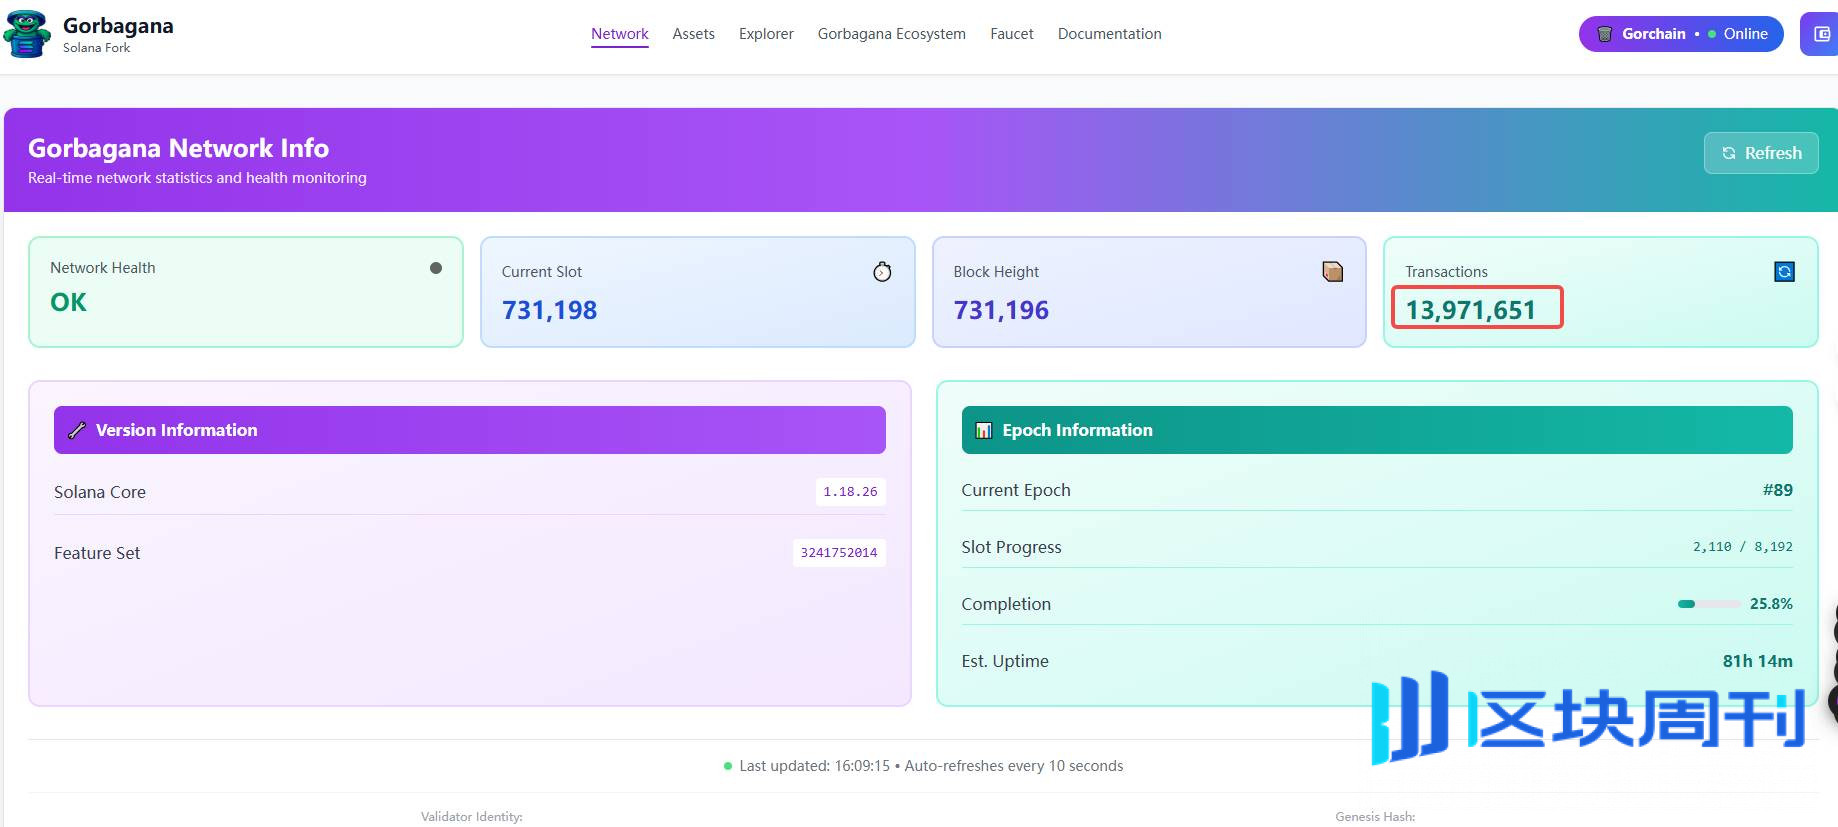This screenshot has width=1838, height=827.
Task: Go to the Assets menu item
Action: click(x=694, y=34)
